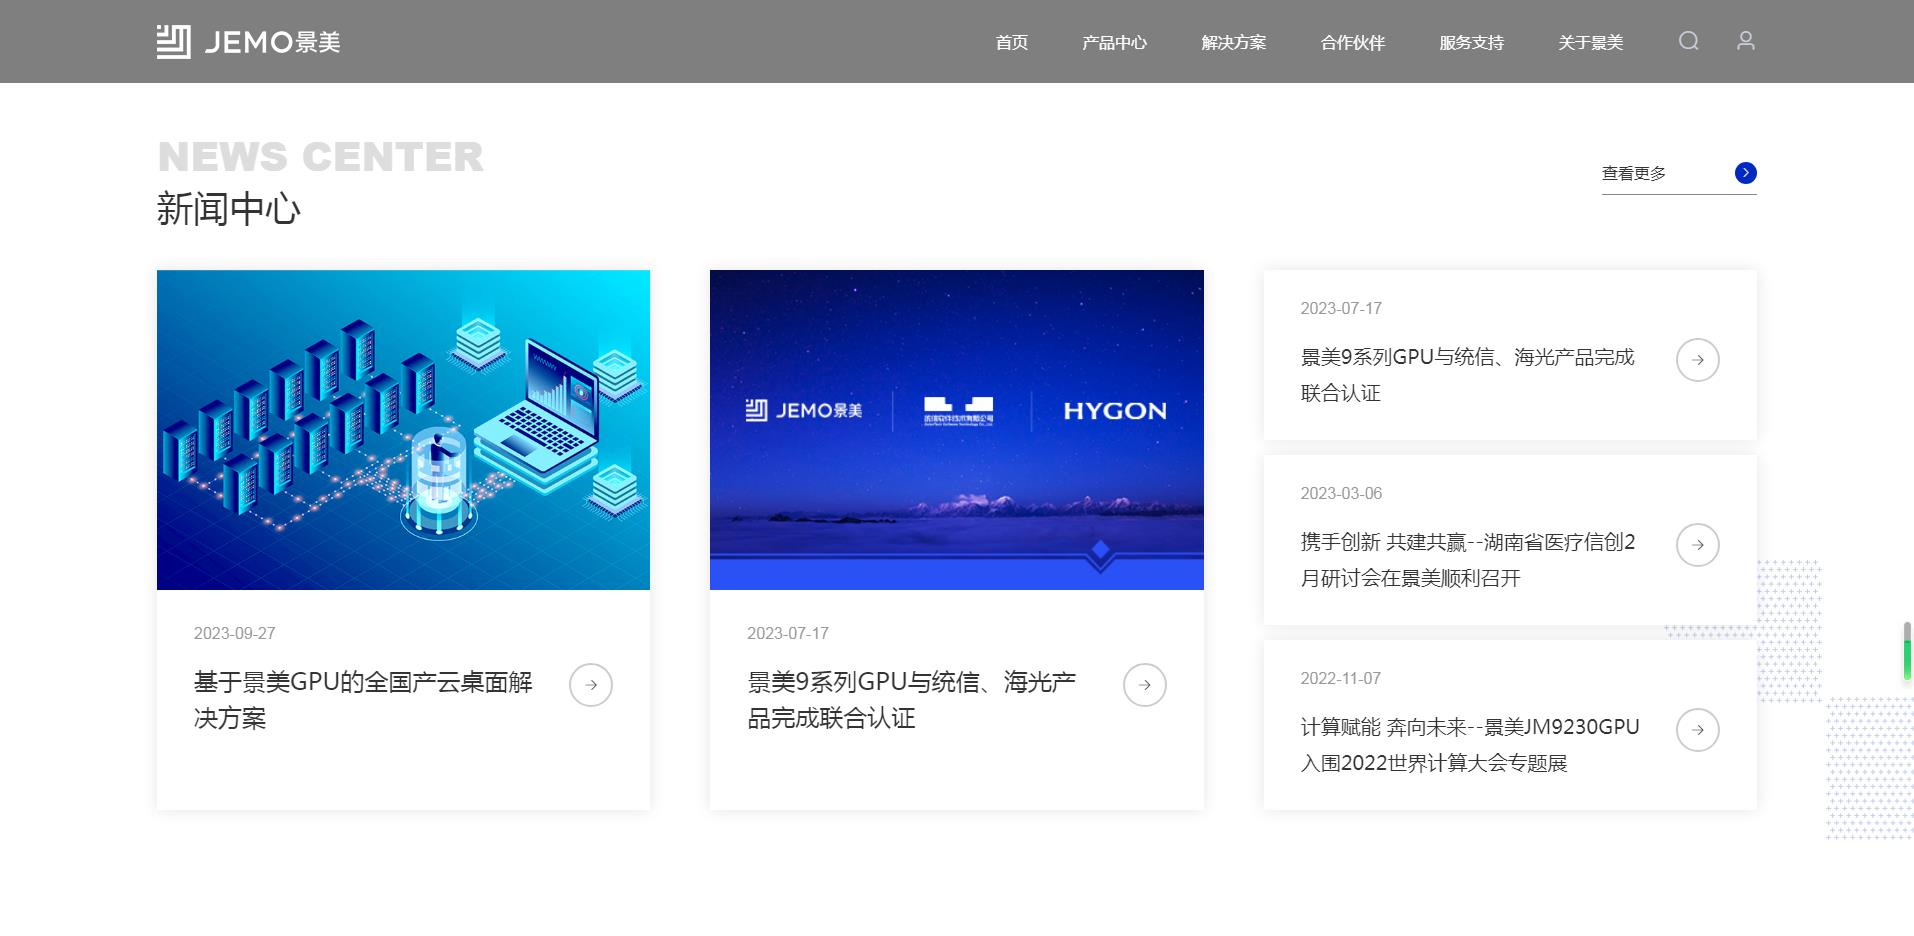Click arrow icon beside the 2022-11-07 news item
Viewport: 1914px width, 936px height.
(x=1697, y=730)
